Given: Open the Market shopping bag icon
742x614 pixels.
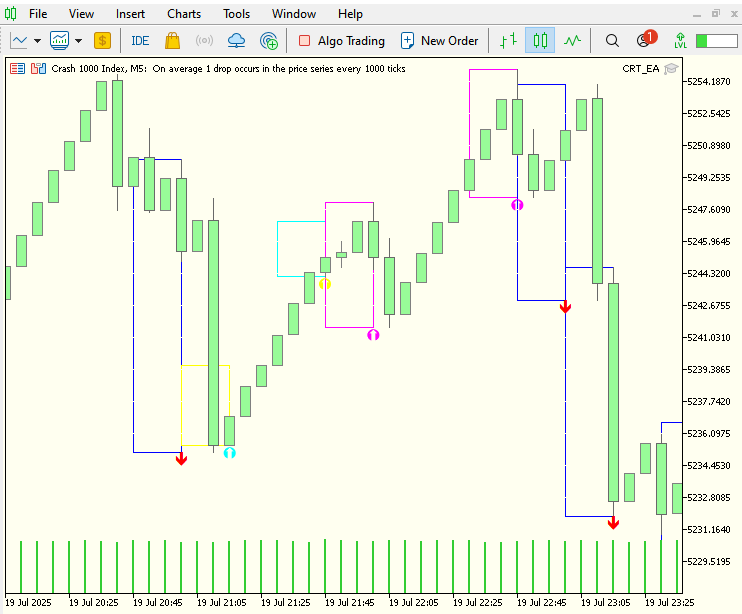Looking at the screenshot, I should point(172,41).
